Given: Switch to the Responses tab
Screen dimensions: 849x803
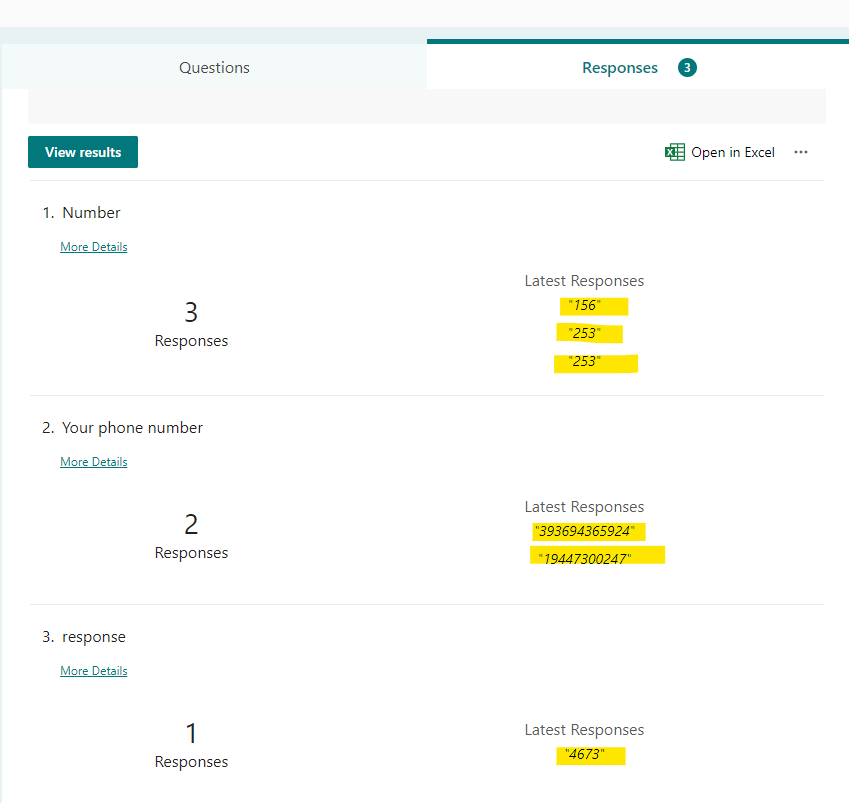Looking at the screenshot, I should (619, 67).
